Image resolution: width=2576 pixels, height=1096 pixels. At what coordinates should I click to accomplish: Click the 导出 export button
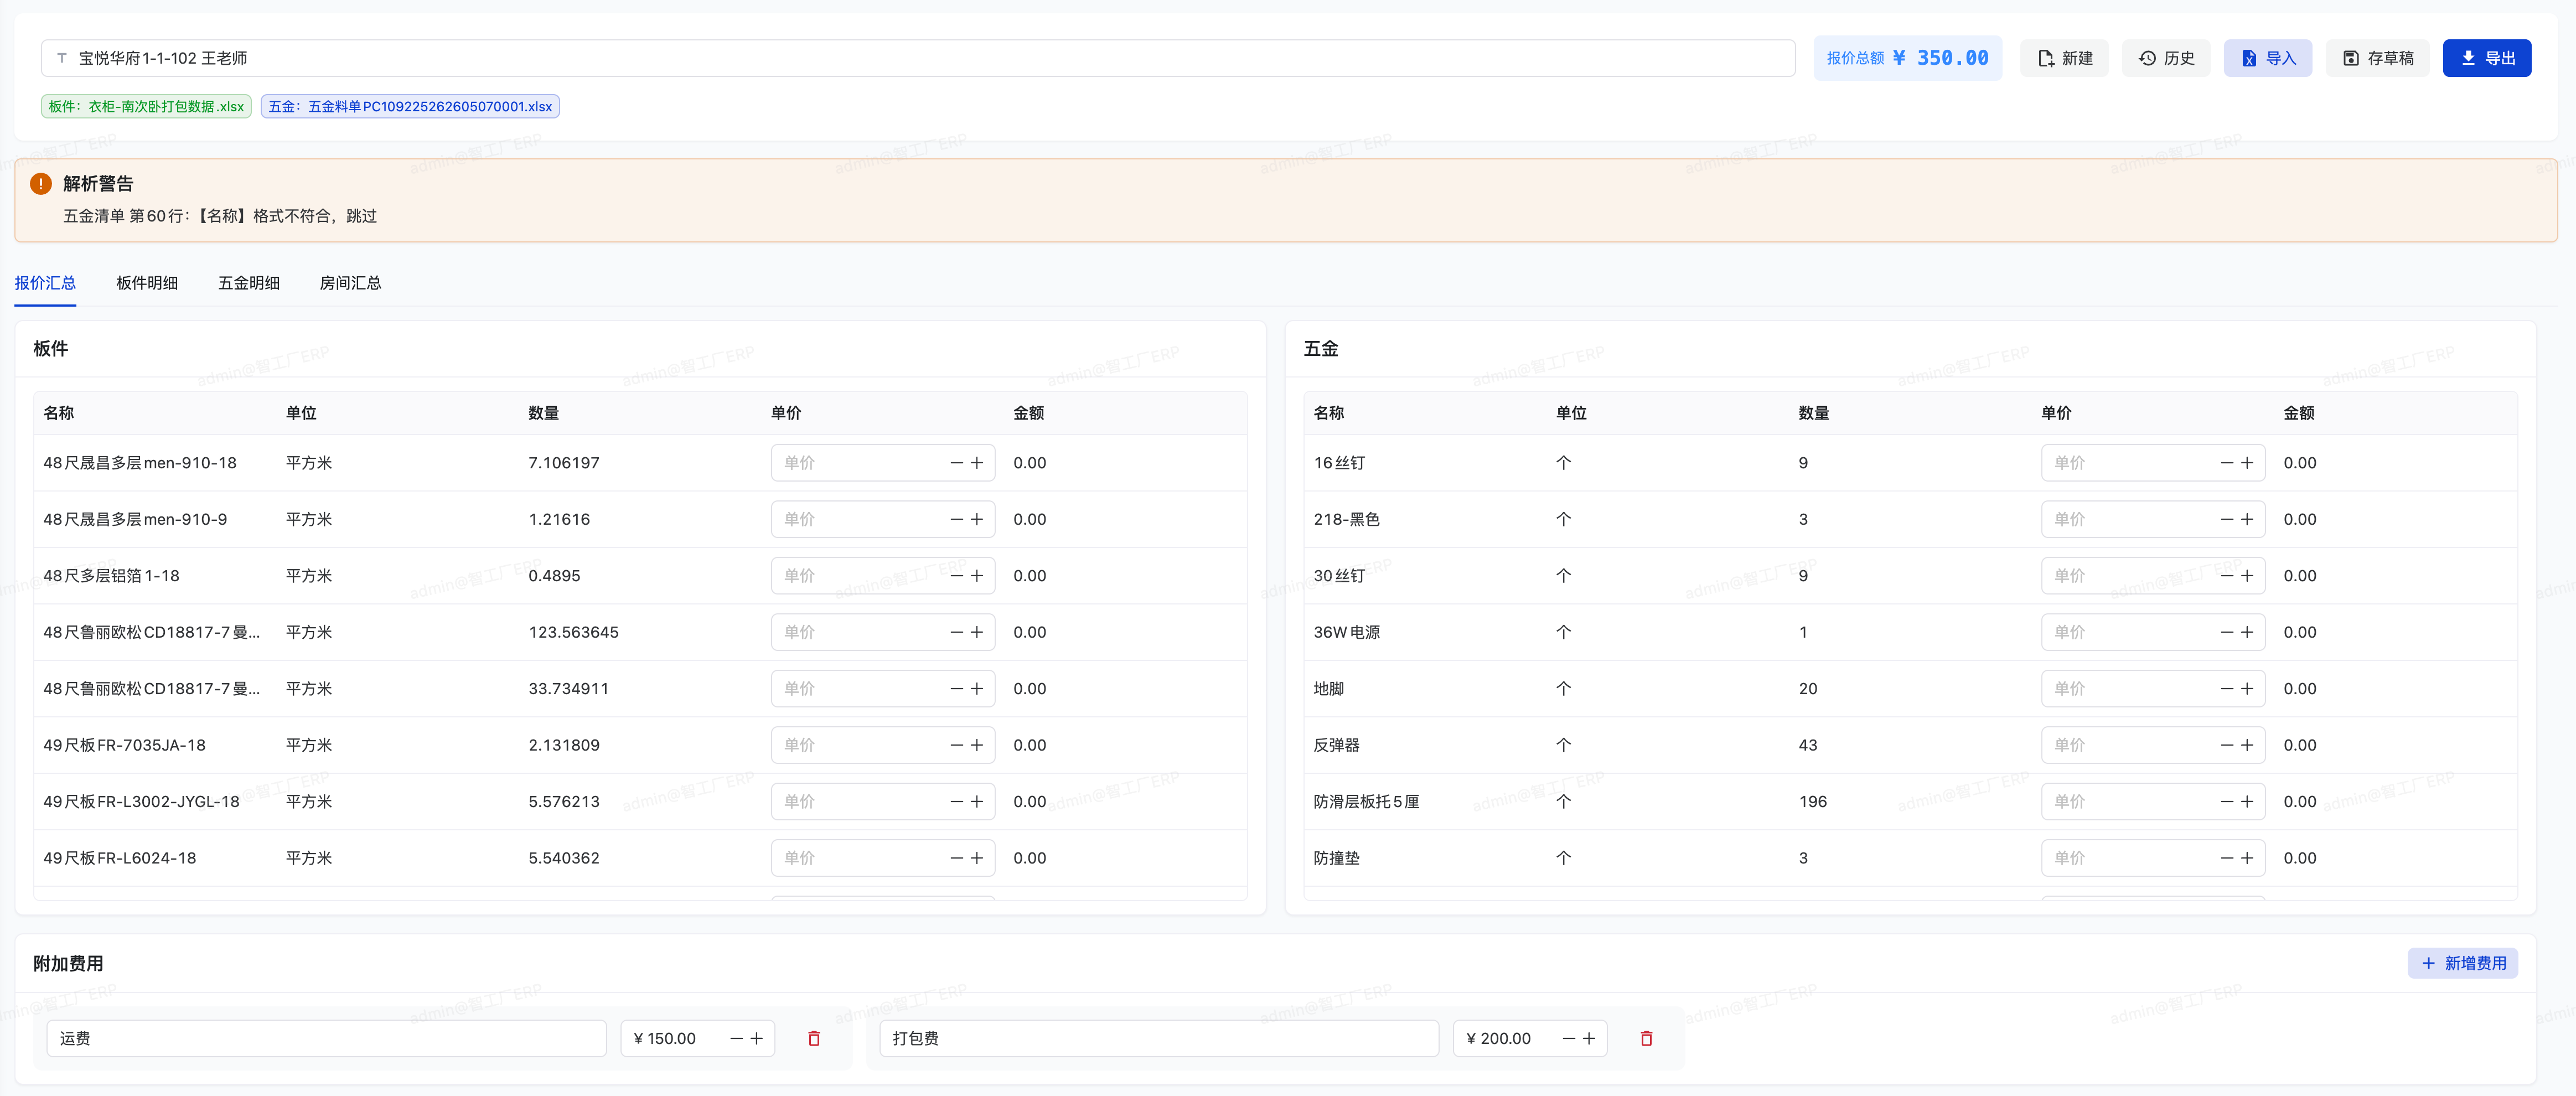tap(2486, 58)
